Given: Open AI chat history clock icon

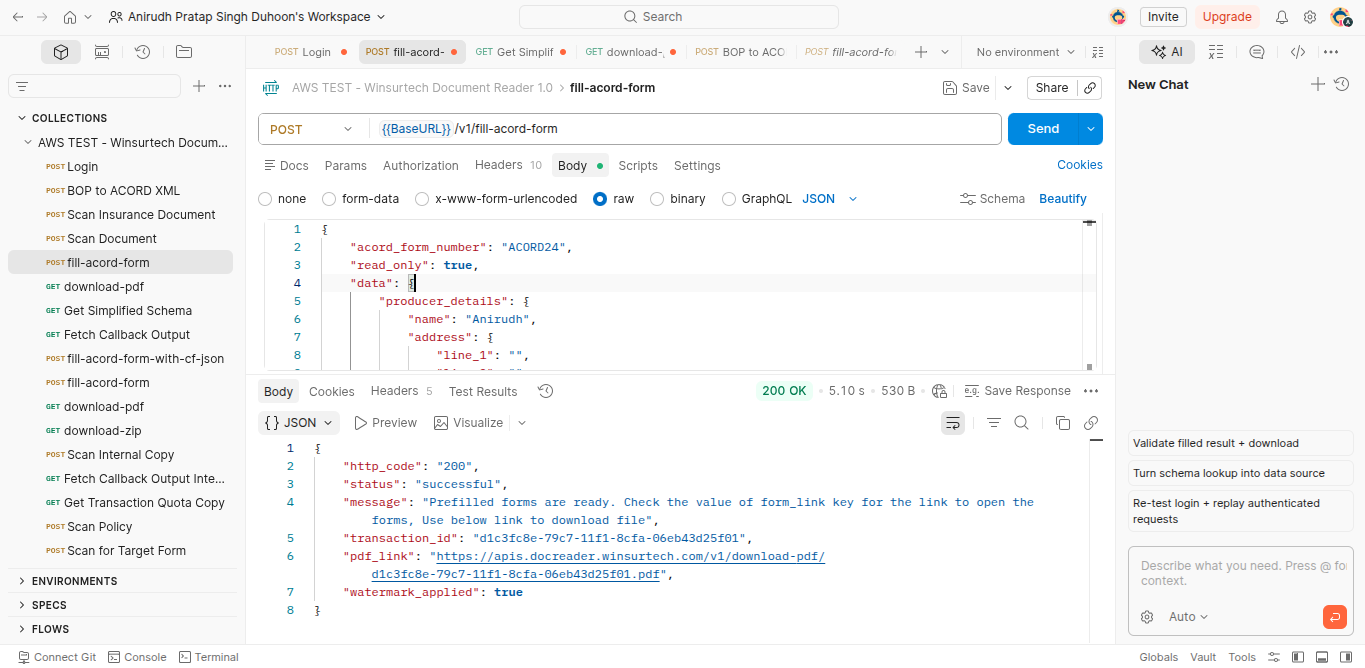Looking at the screenshot, I should tap(1342, 85).
